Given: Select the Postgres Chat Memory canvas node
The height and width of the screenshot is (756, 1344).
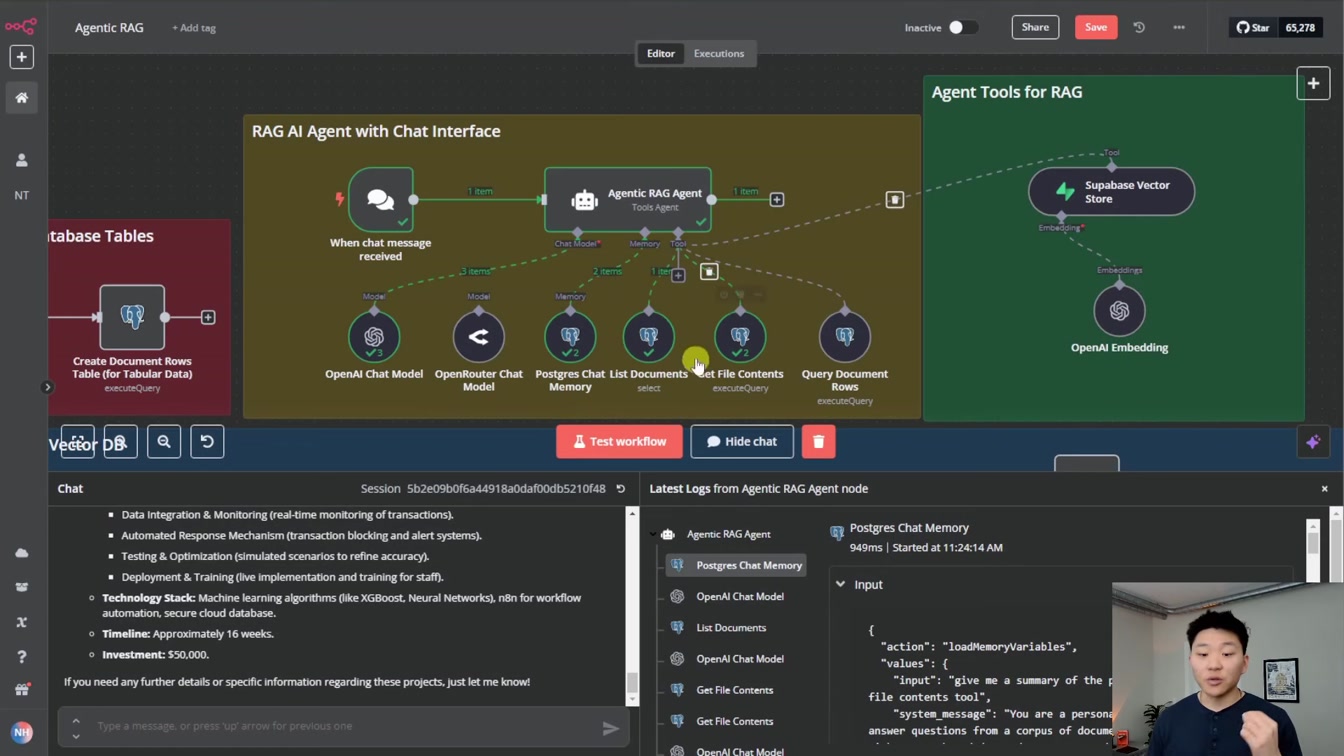Looking at the screenshot, I should coord(570,337).
